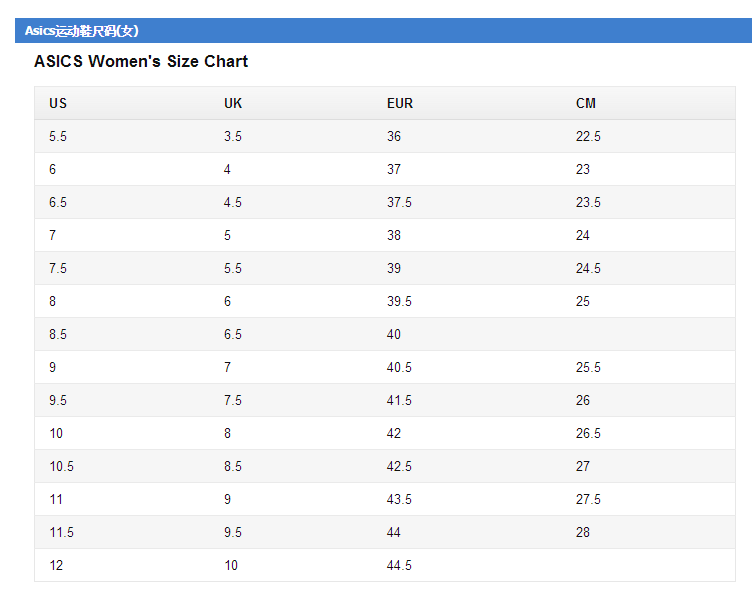Click the CM value 28 cell
This screenshot has height=593, width=752.
[583, 533]
